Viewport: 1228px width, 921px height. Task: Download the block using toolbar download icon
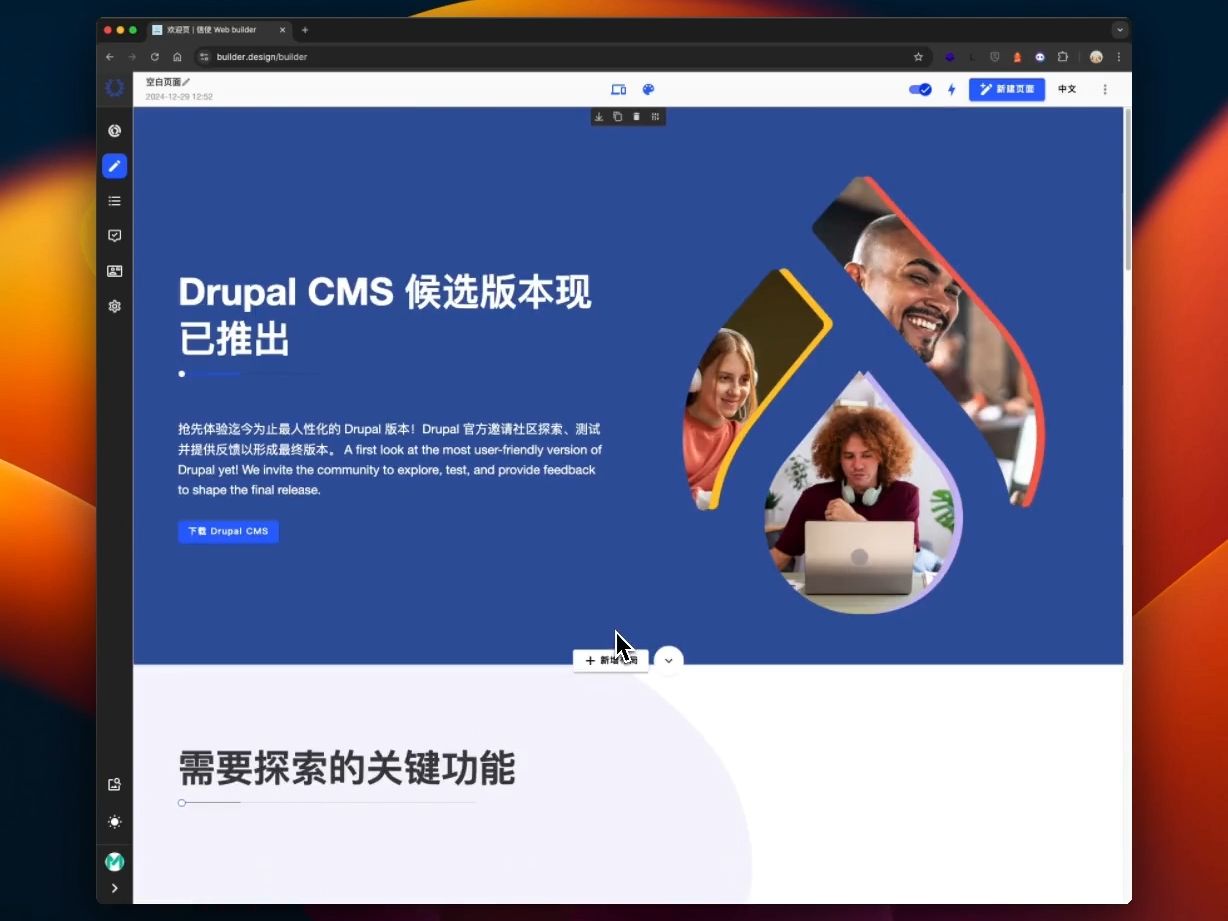point(599,117)
